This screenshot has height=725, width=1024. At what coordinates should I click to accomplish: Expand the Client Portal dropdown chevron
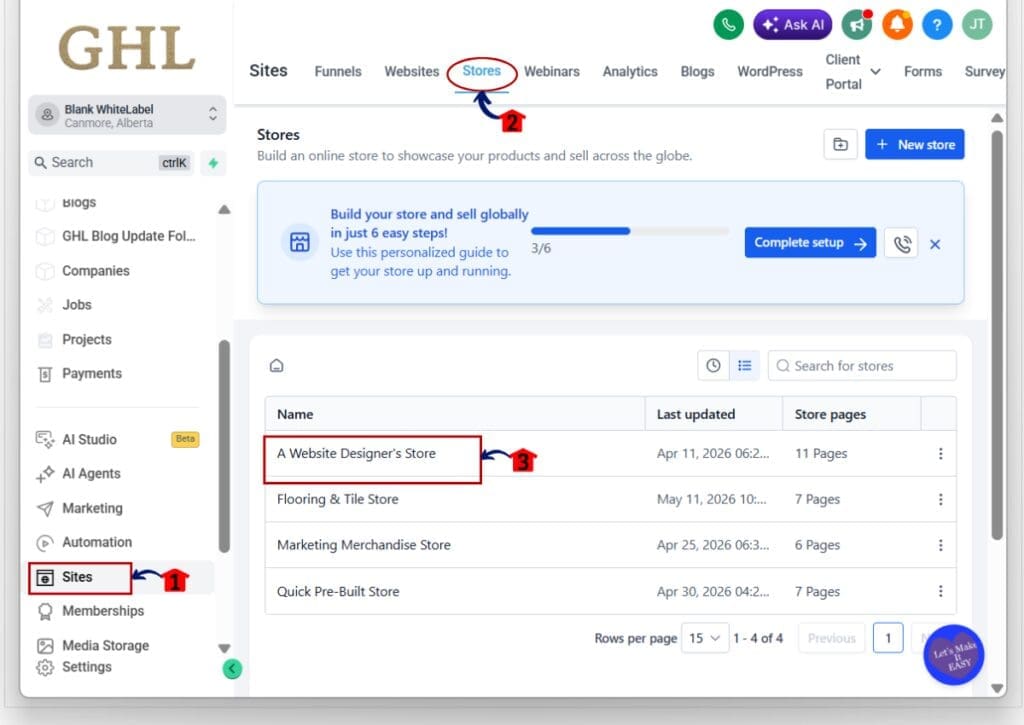(x=875, y=72)
